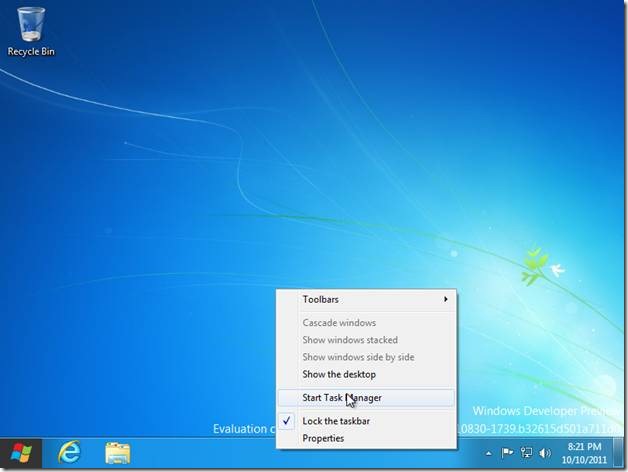Open taskbar Properties from context menu
628x472 pixels.
point(366,438)
